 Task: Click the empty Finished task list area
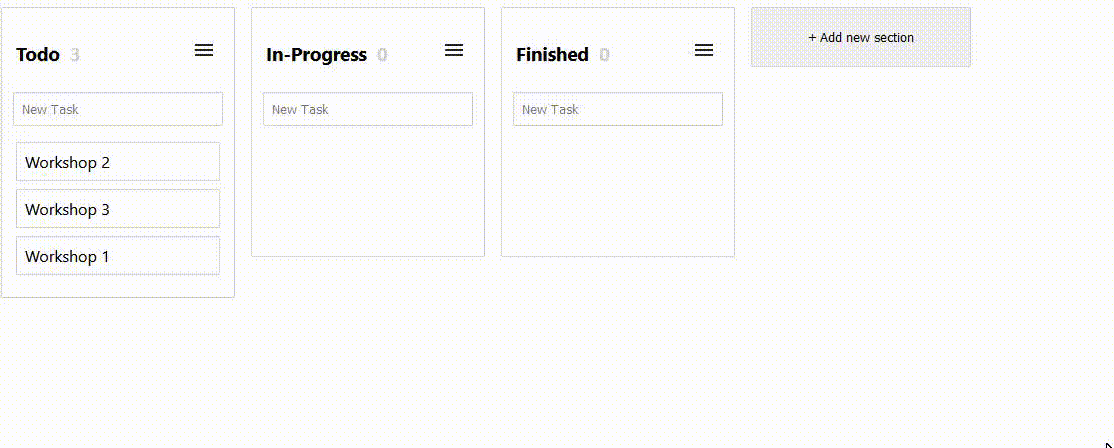tap(618, 190)
